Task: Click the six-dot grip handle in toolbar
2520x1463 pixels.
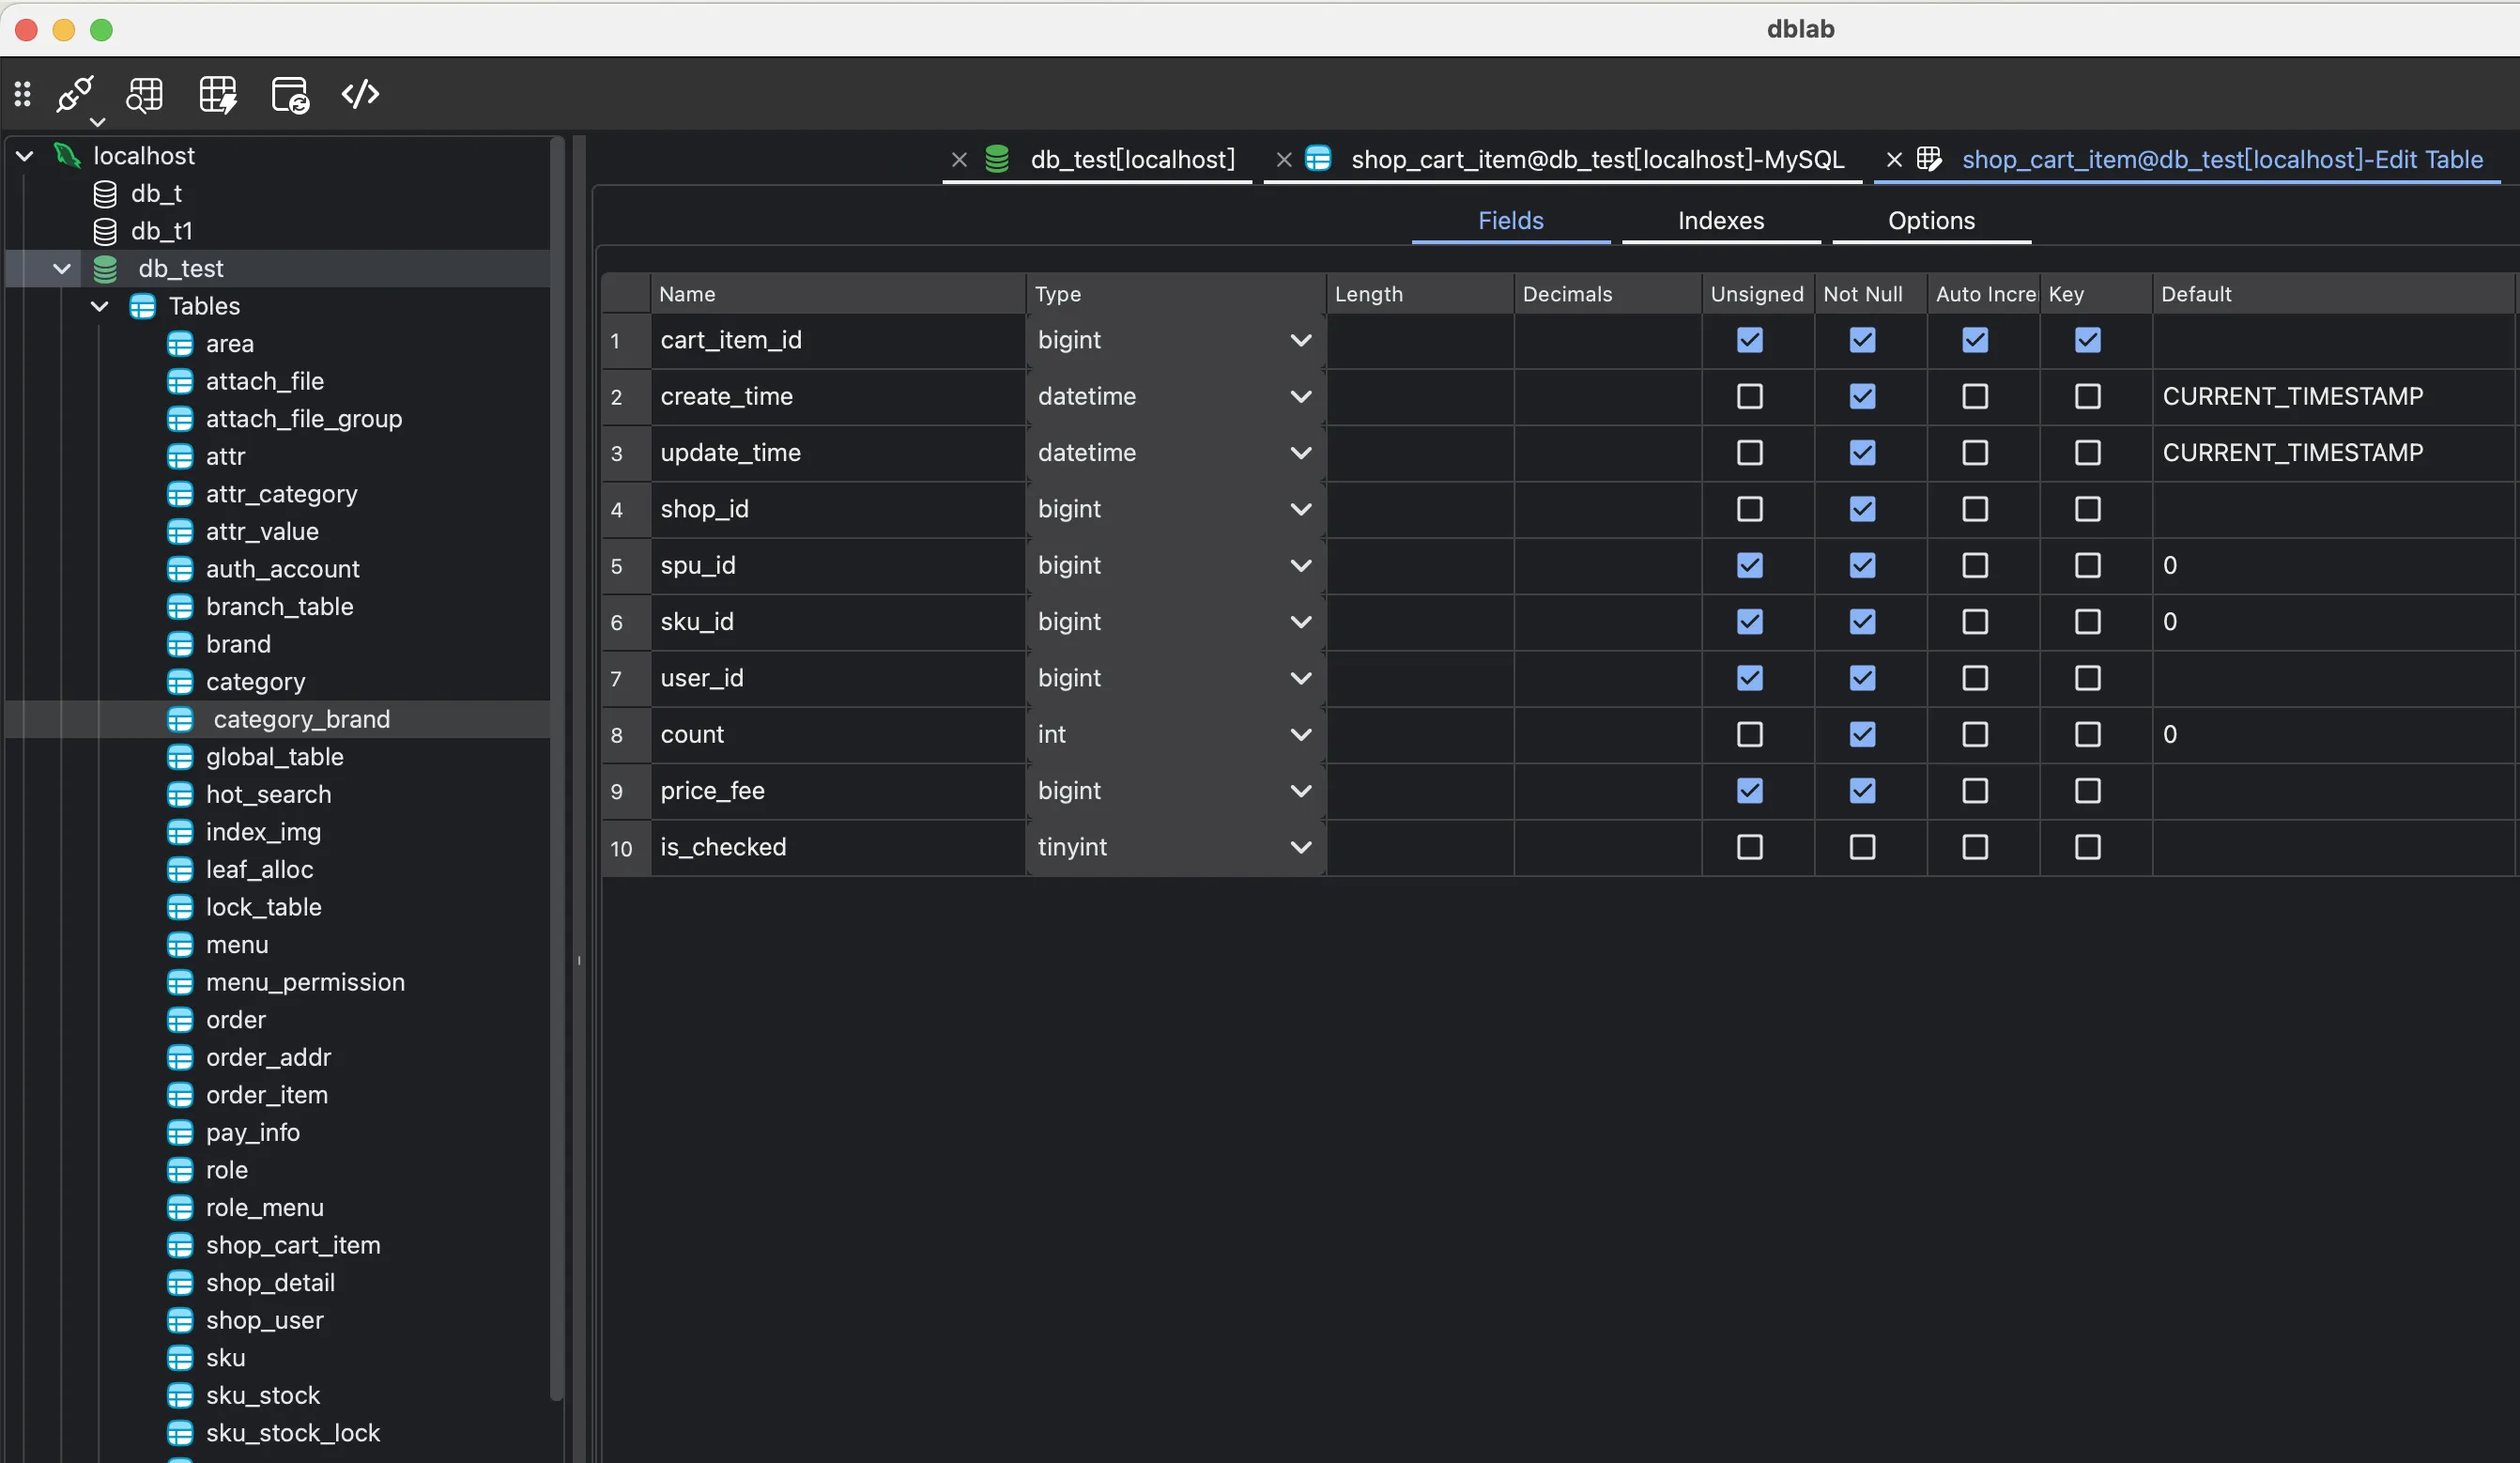Action: 22,94
